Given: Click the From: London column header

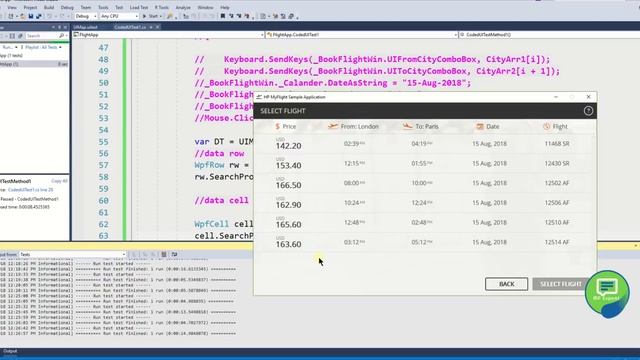Looking at the screenshot, I should (x=353, y=127).
